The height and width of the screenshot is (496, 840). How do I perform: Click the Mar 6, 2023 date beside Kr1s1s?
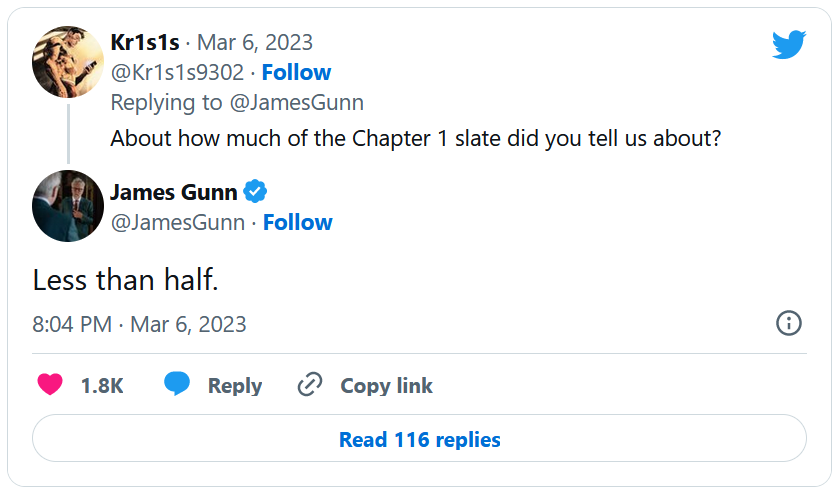[255, 42]
